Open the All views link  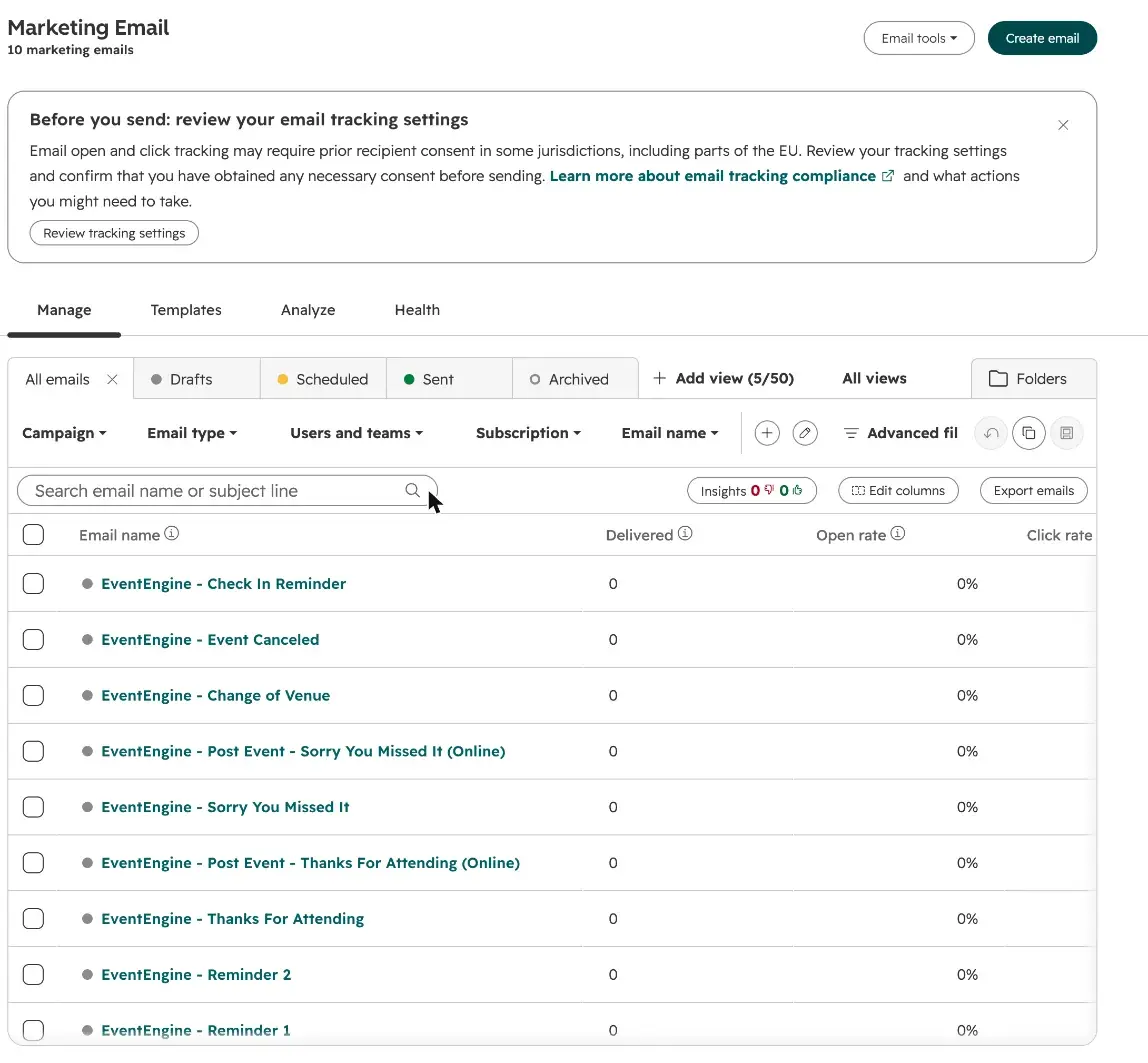[874, 378]
